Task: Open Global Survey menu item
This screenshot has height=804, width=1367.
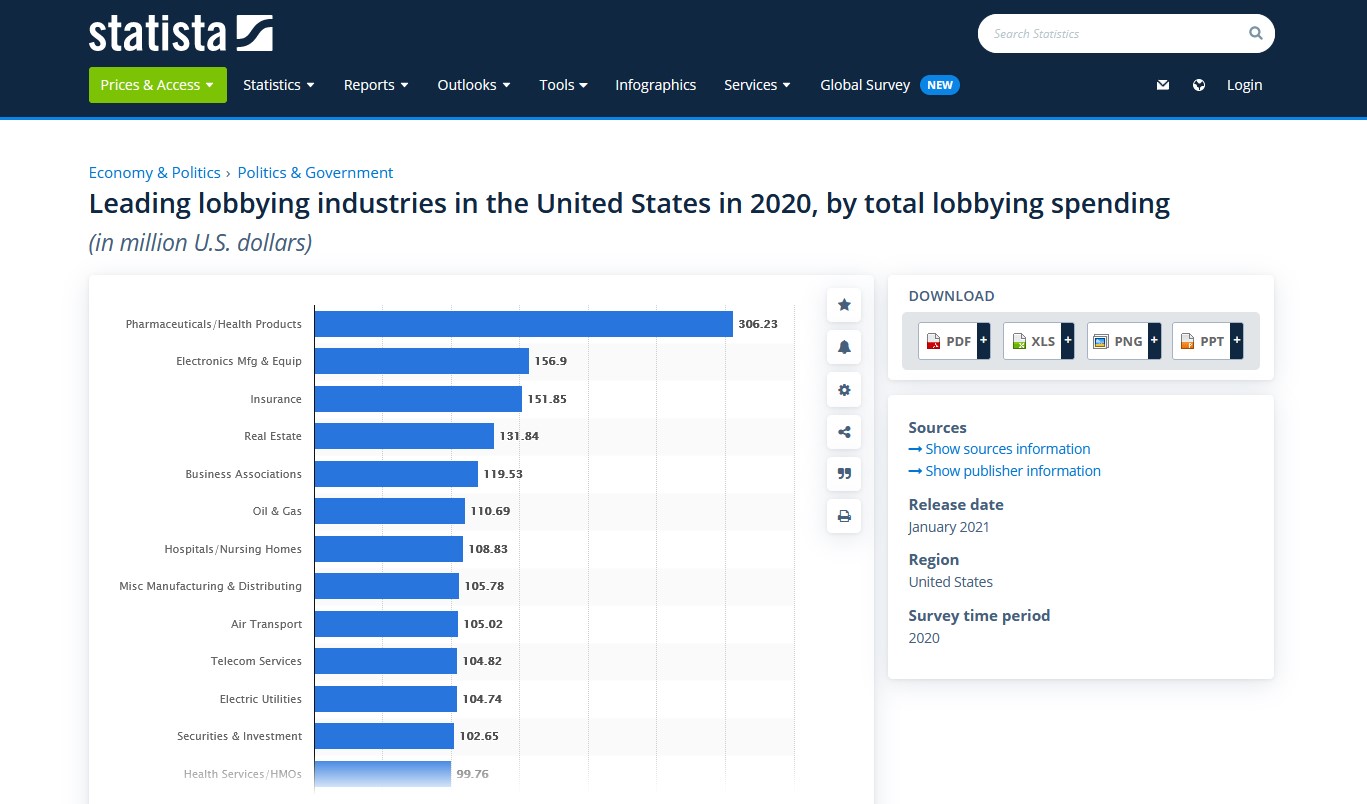Action: [865, 85]
